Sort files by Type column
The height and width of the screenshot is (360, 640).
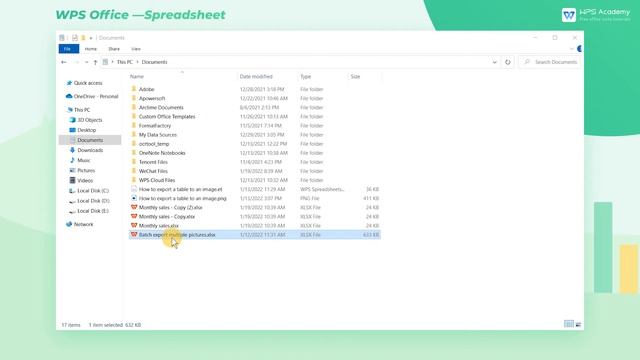[x=306, y=77]
